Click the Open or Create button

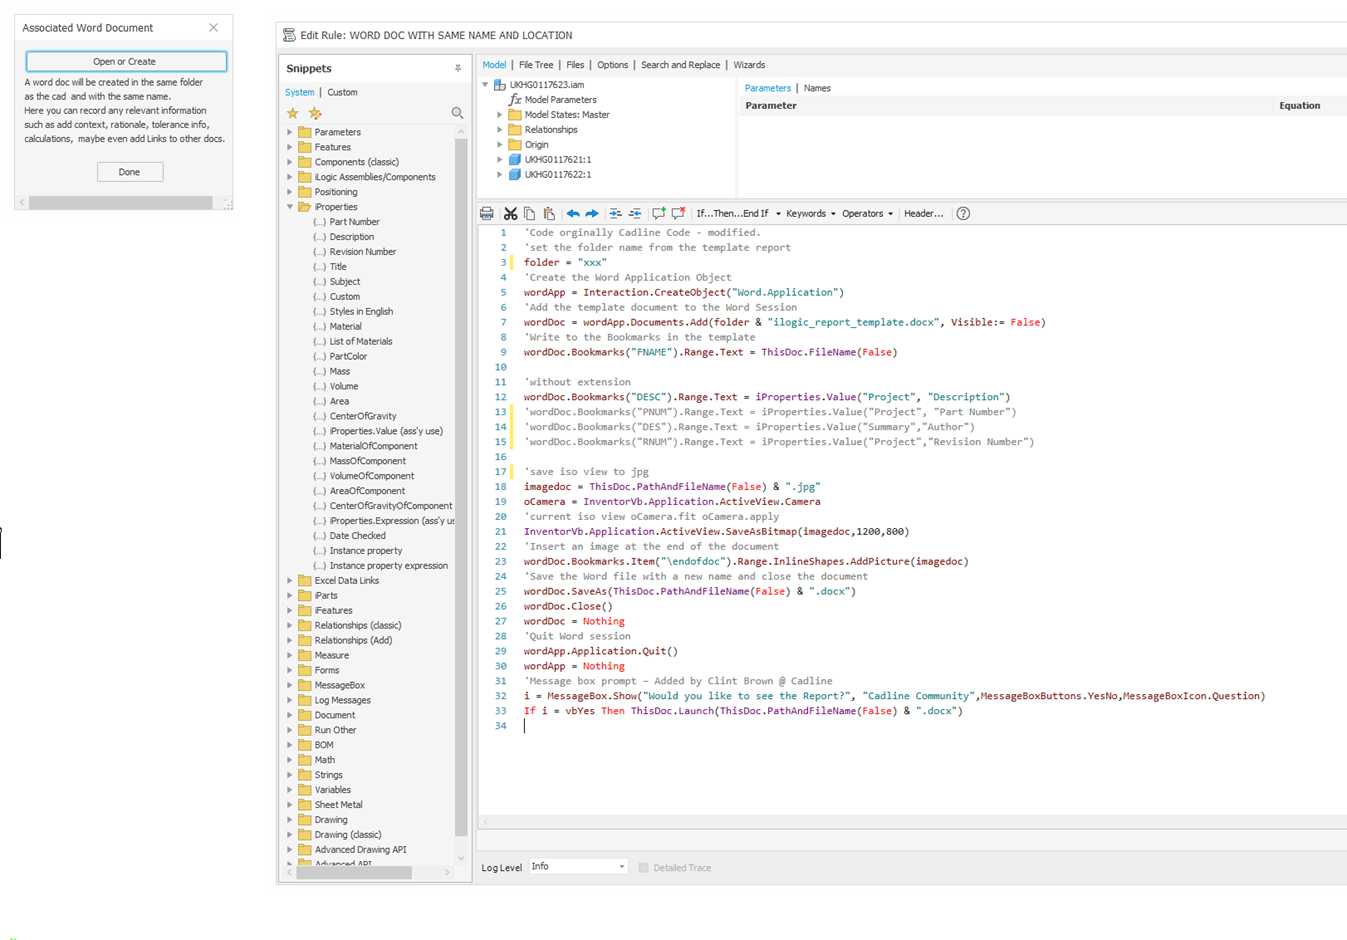point(126,61)
